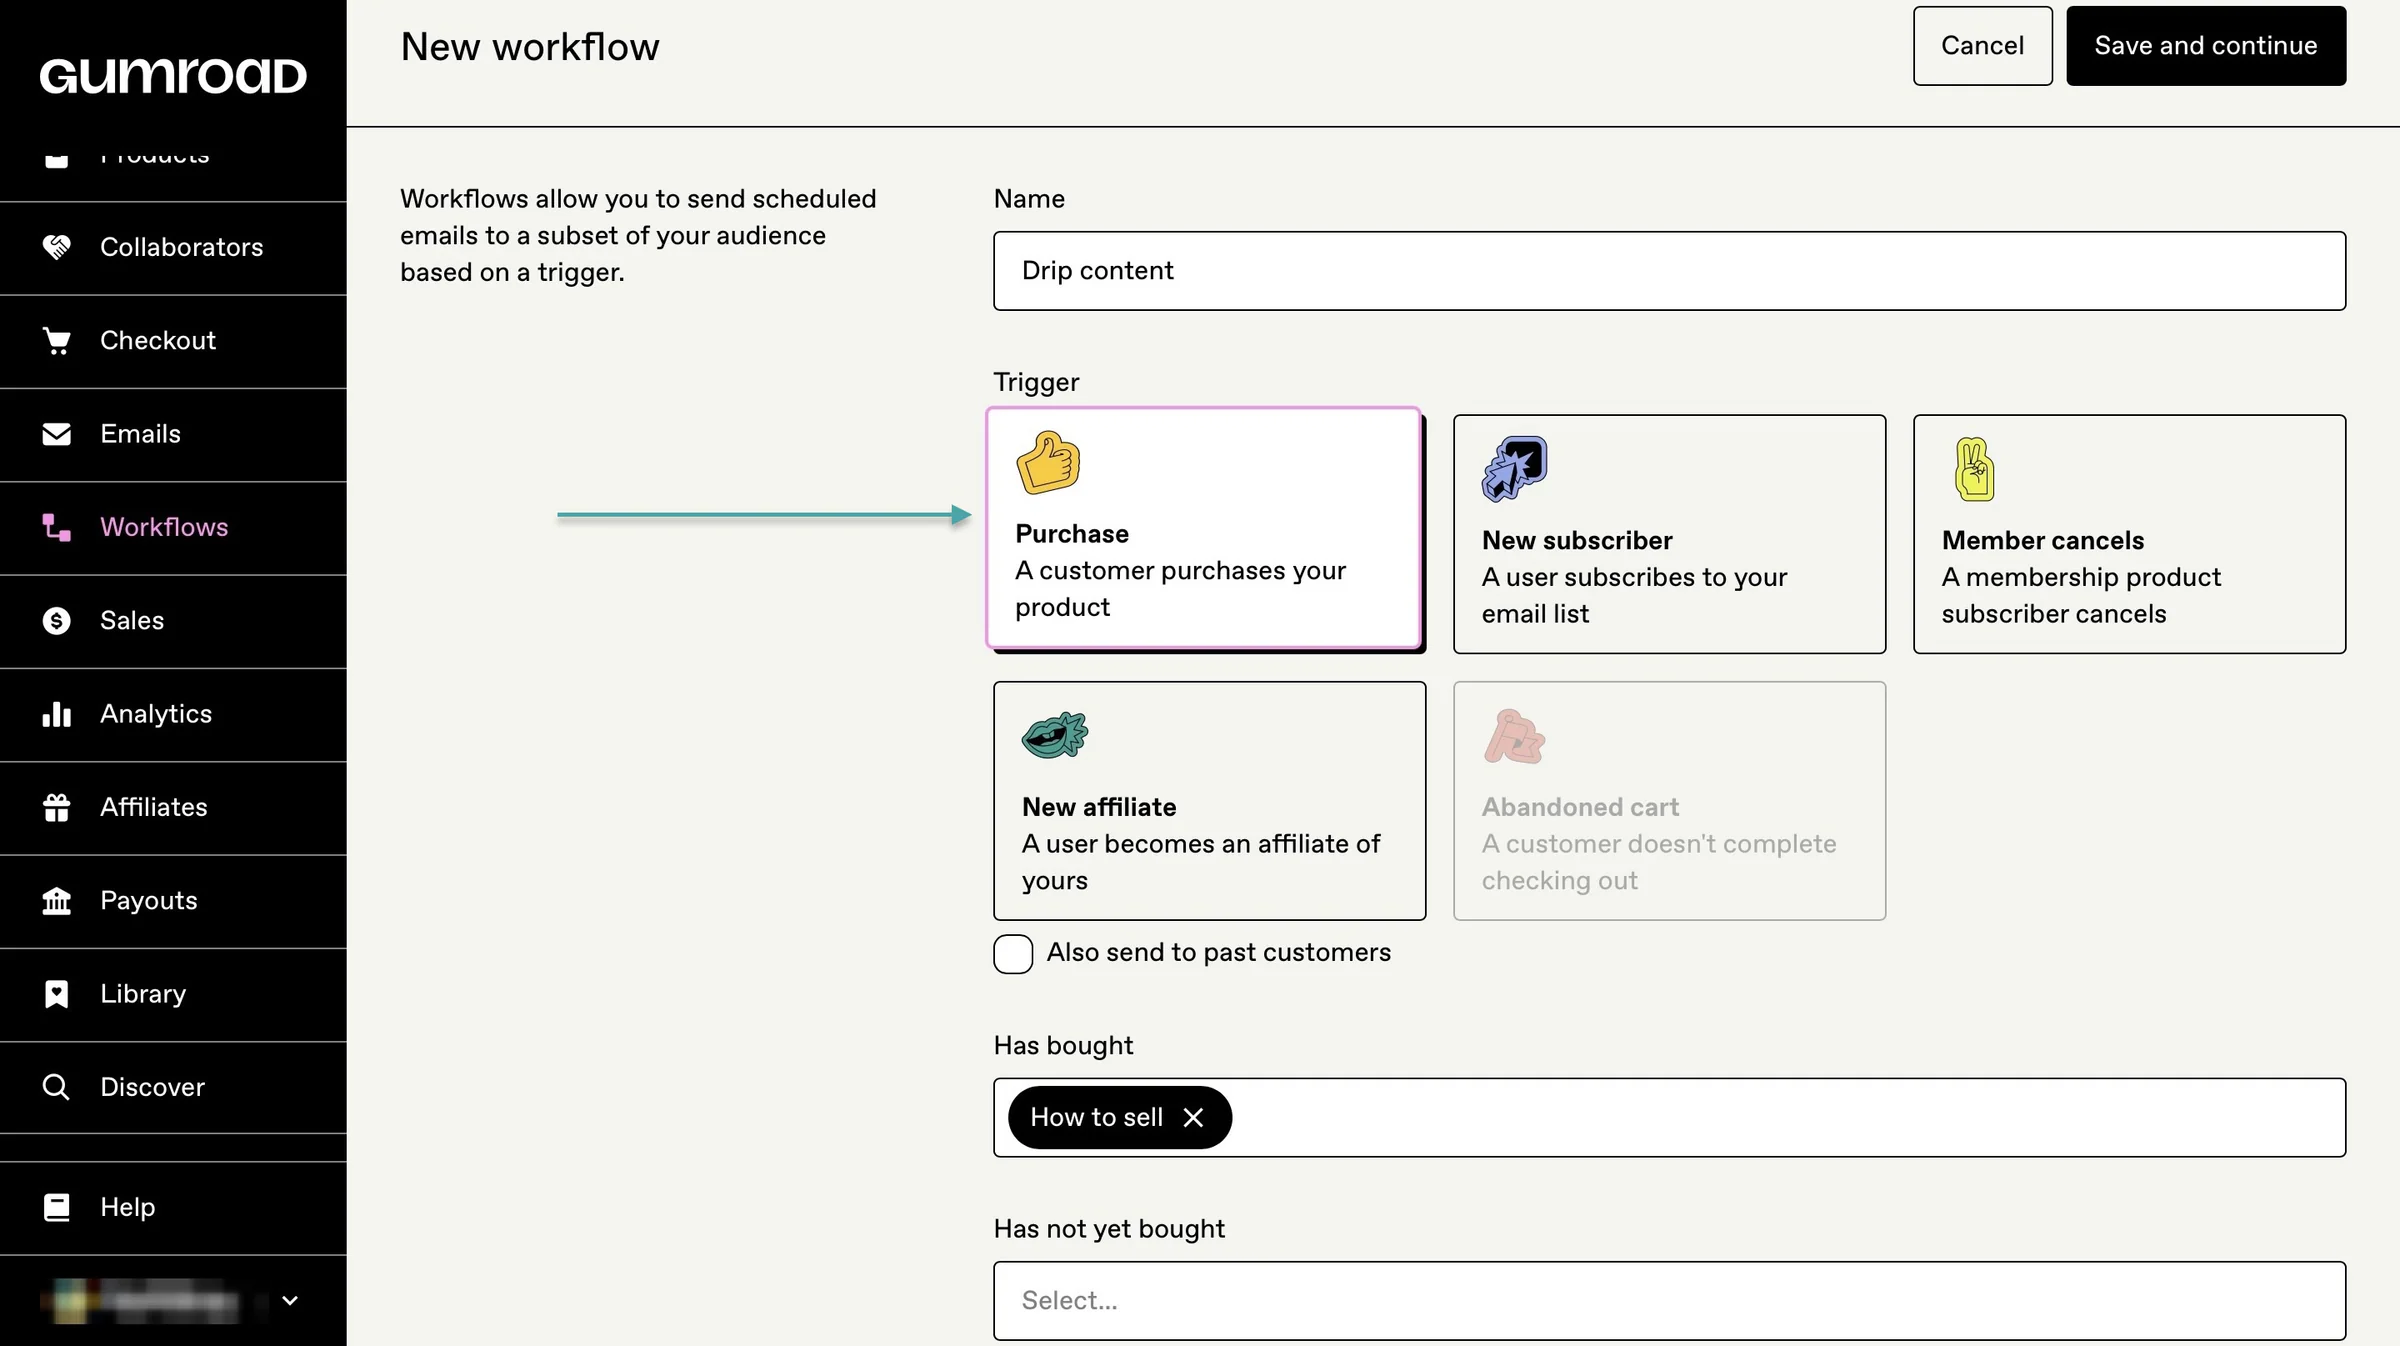The image size is (2400, 1346).
Task: Go to the Emails section
Action: coord(173,435)
